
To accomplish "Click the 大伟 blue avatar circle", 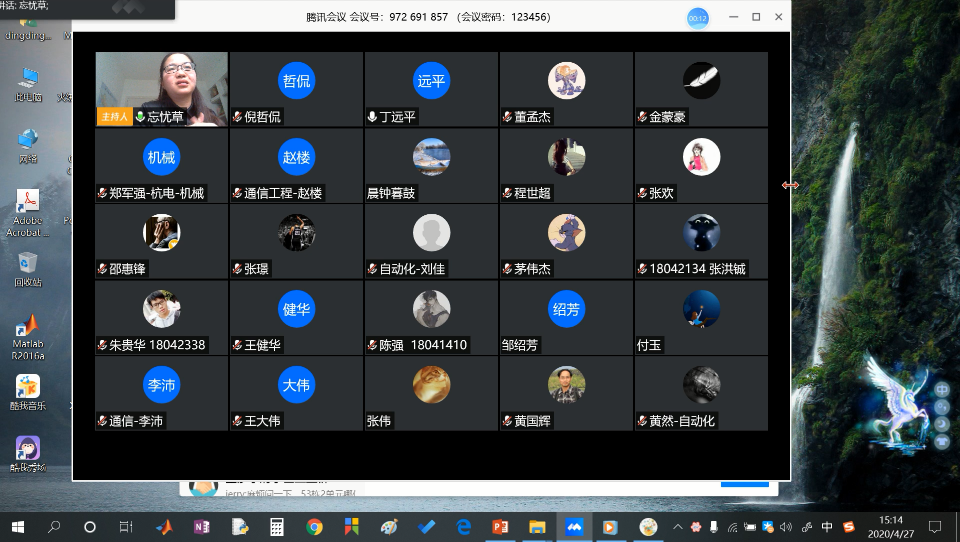I will click(x=296, y=385).
